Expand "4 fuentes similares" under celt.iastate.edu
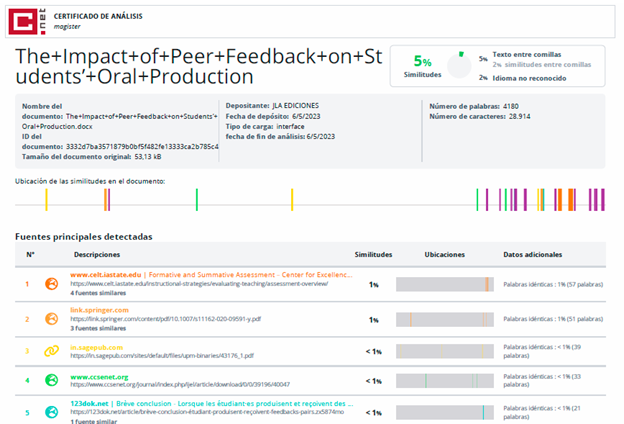This screenshot has height=424, width=624. pyautogui.click(x=101, y=294)
